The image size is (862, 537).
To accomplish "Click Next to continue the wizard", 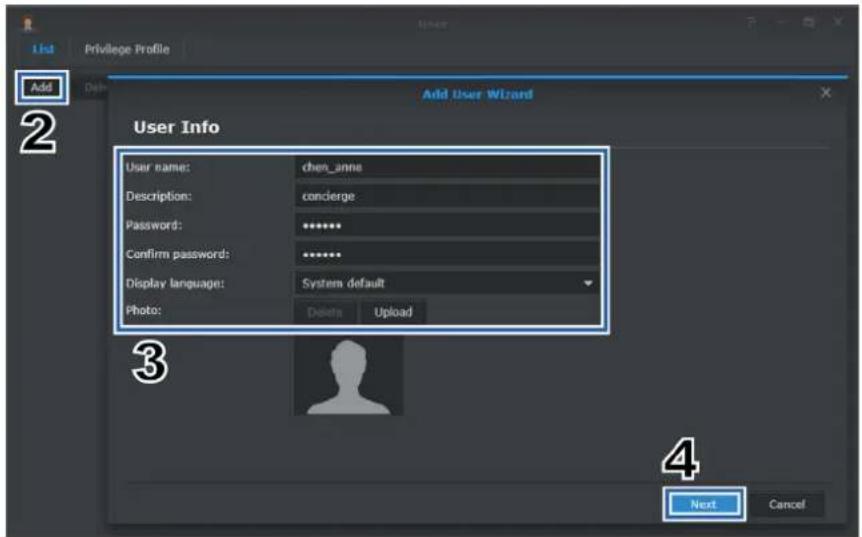I will [704, 504].
